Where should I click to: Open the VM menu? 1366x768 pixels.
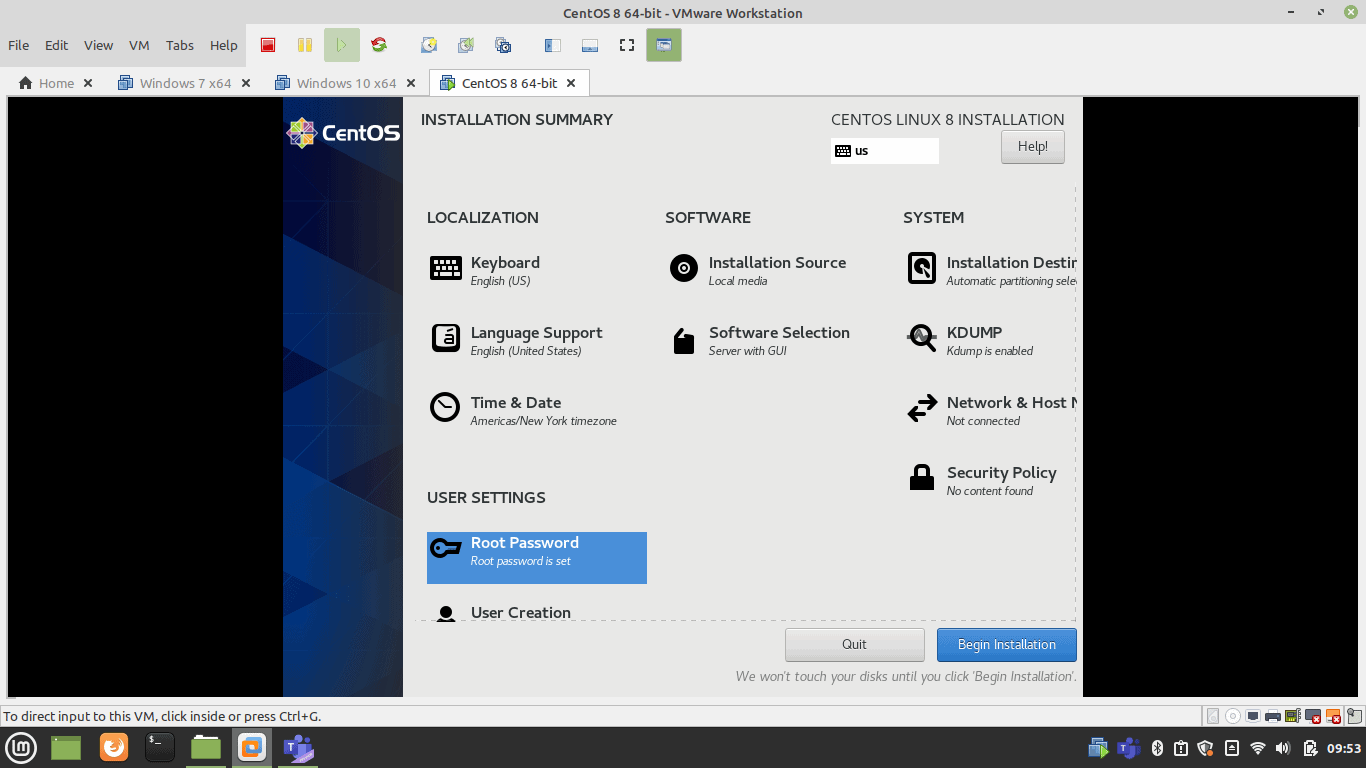click(x=139, y=45)
